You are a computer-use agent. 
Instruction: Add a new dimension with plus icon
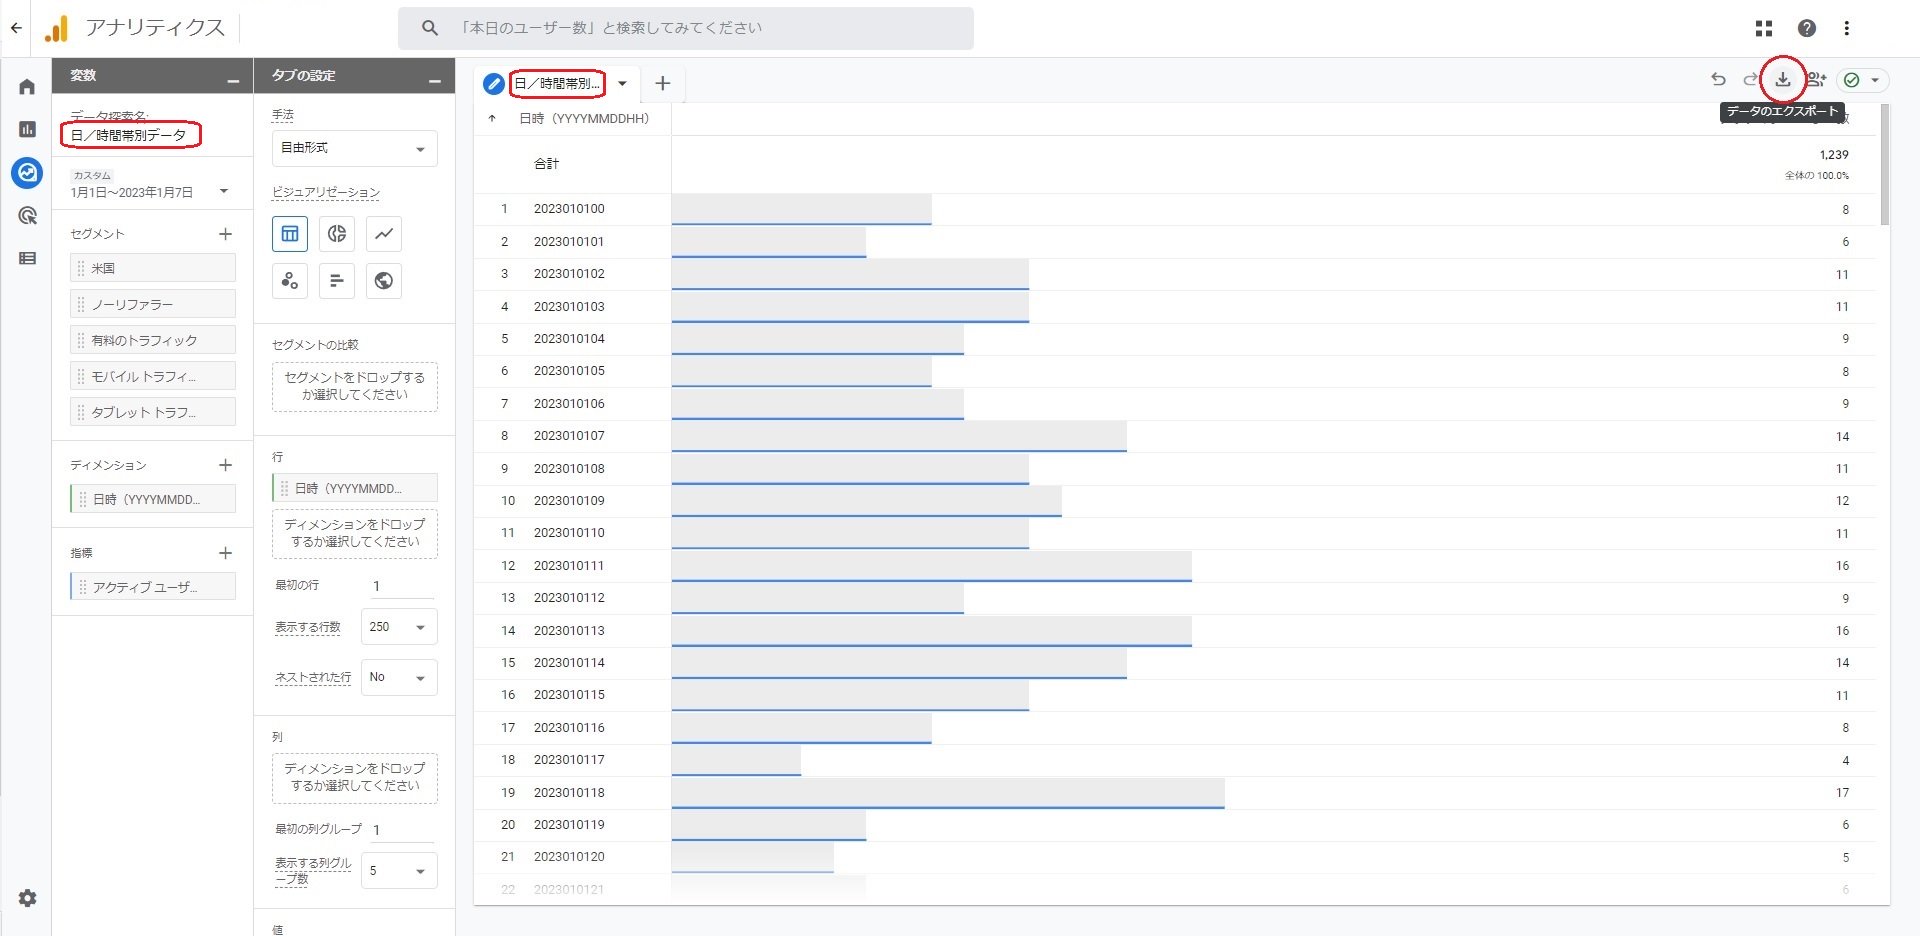tap(225, 465)
